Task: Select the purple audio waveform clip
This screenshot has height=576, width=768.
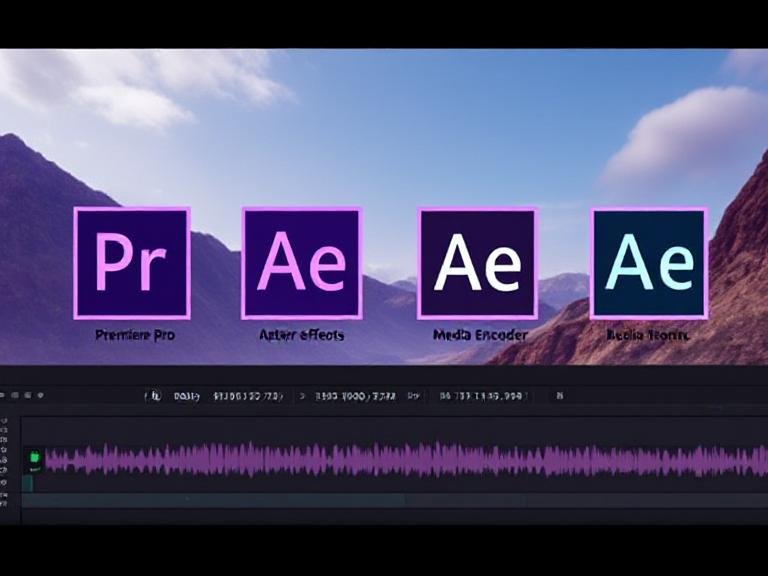Action: click(407, 460)
